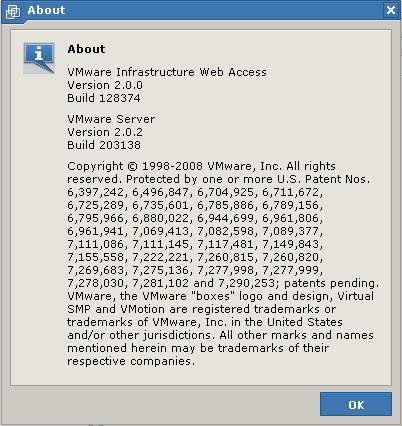Screen dimensions: 402x426
Task: Click the VMware boxes icon in title bar
Action: coord(13,11)
